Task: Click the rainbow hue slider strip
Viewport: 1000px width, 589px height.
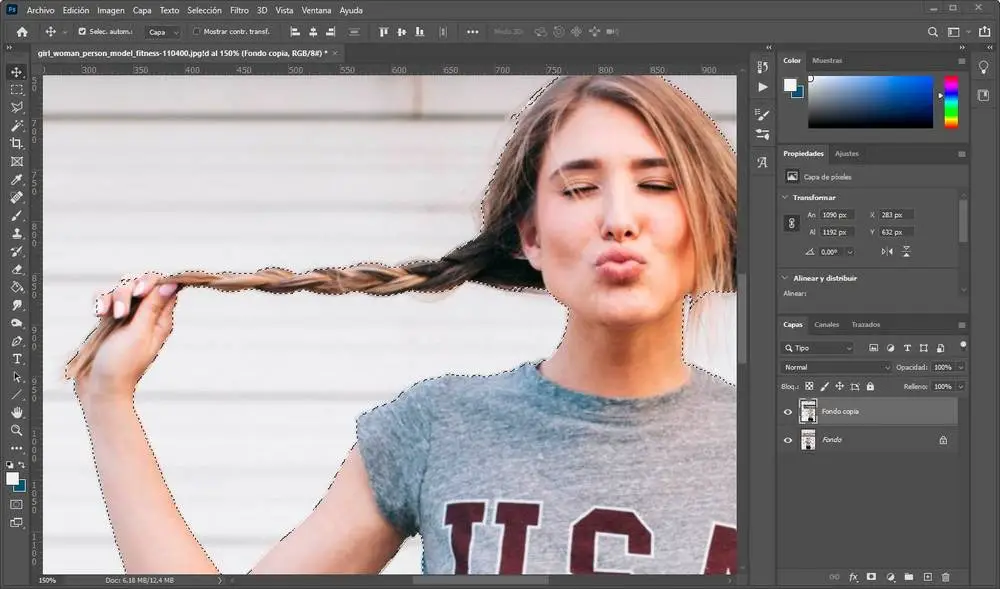Action: (x=951, y=102)
